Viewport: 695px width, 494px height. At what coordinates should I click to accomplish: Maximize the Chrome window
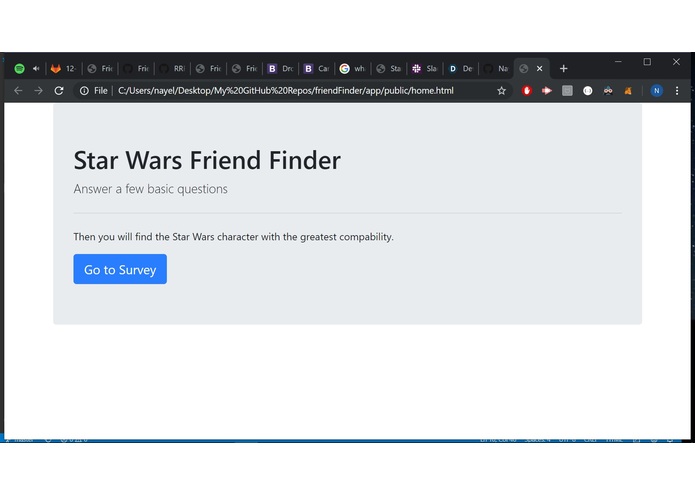[x=647, y=62]
